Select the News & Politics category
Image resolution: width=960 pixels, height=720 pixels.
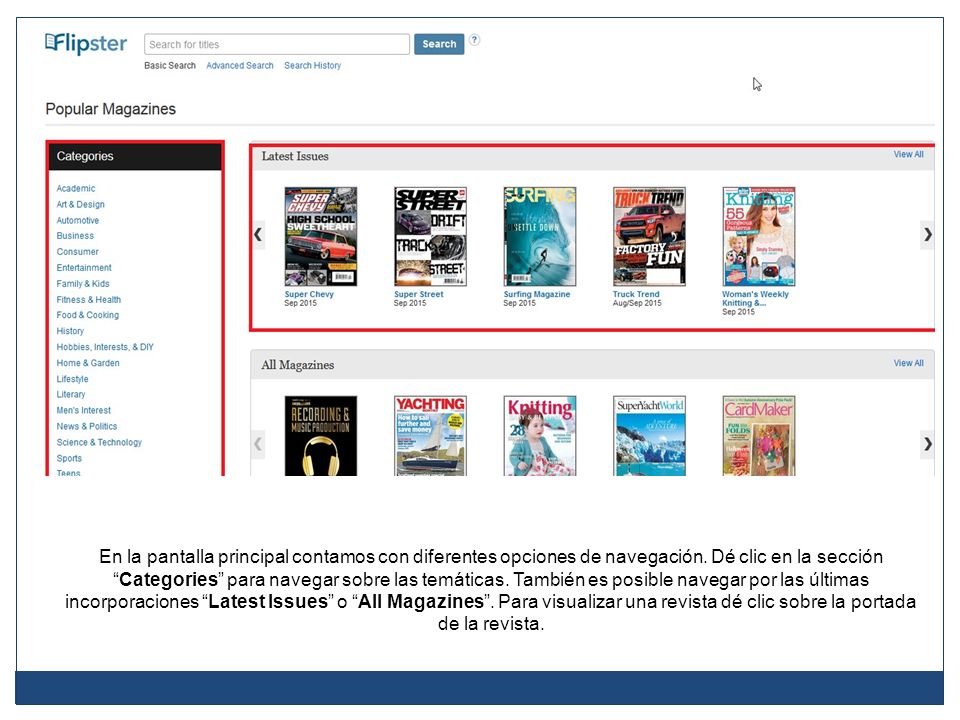coord(87,426)
